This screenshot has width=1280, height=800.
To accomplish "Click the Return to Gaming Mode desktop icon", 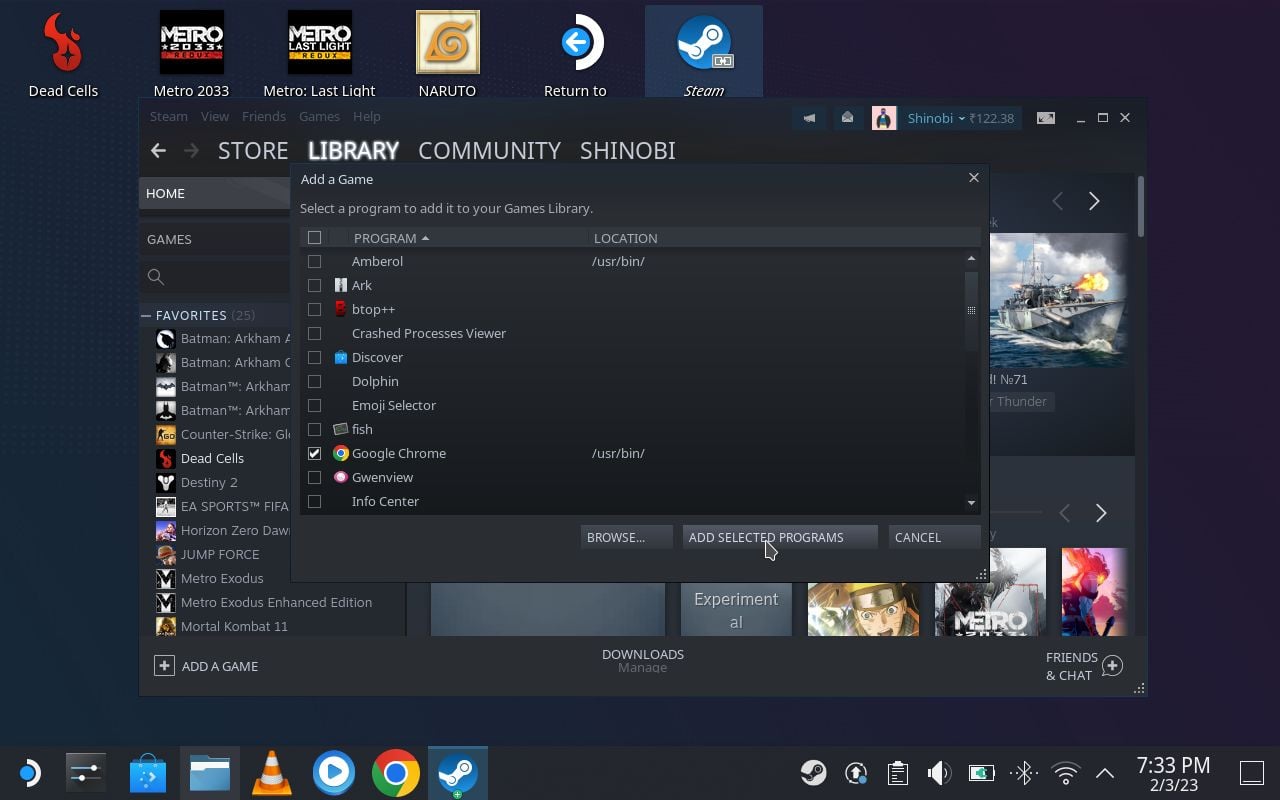I will click(x=575, y=55).
